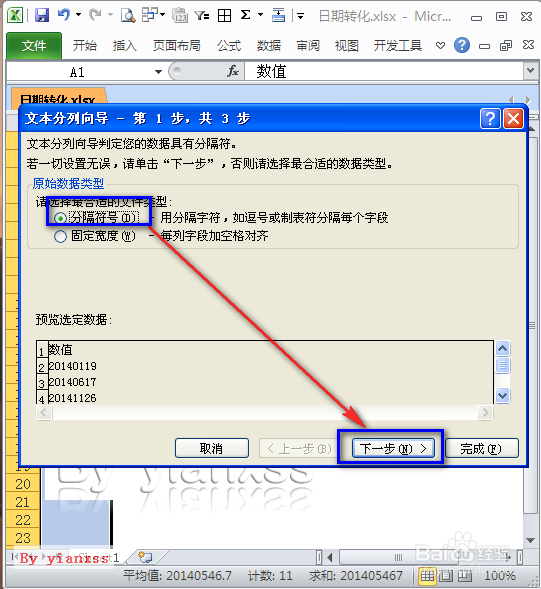Switch to Normal view icon in status bar
Screen dimensions: 541x589
(x=427, y=575)
